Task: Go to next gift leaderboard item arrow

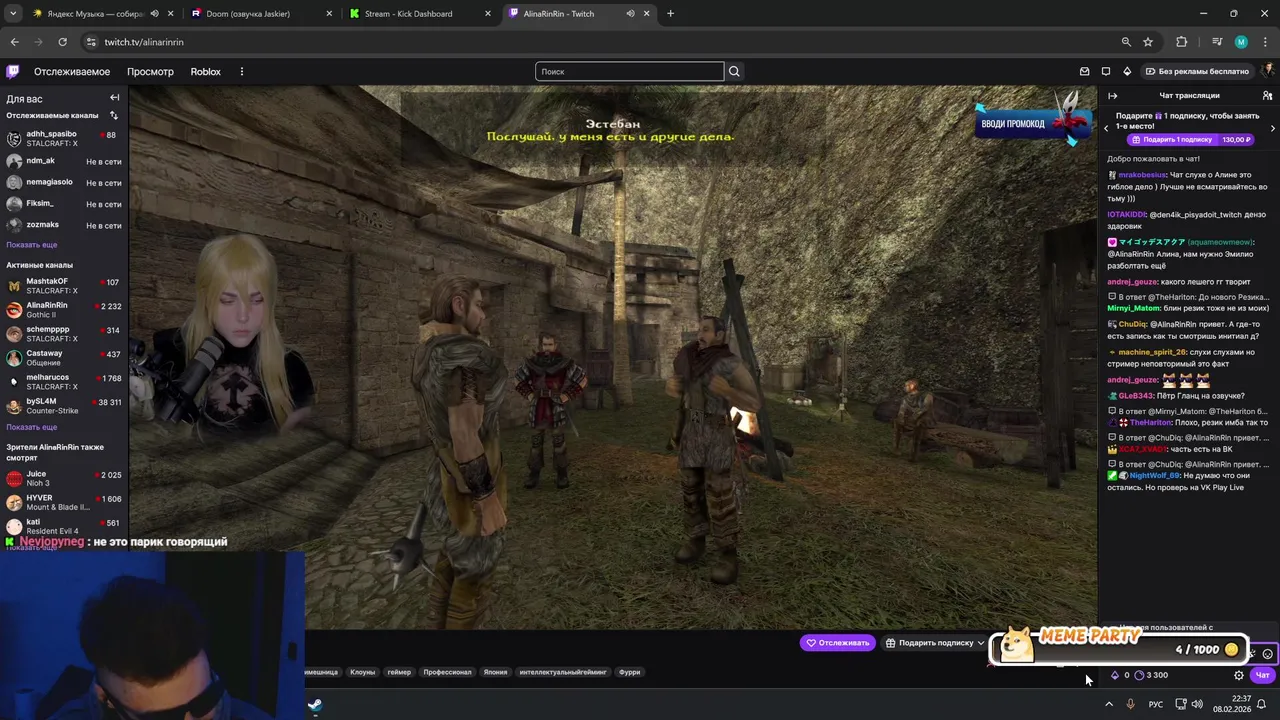Action: coord(1272,128)
